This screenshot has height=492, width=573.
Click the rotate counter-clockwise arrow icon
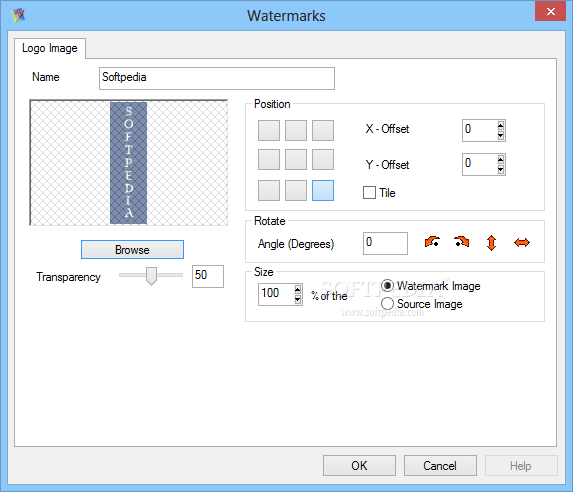click(x=432, y=242)
